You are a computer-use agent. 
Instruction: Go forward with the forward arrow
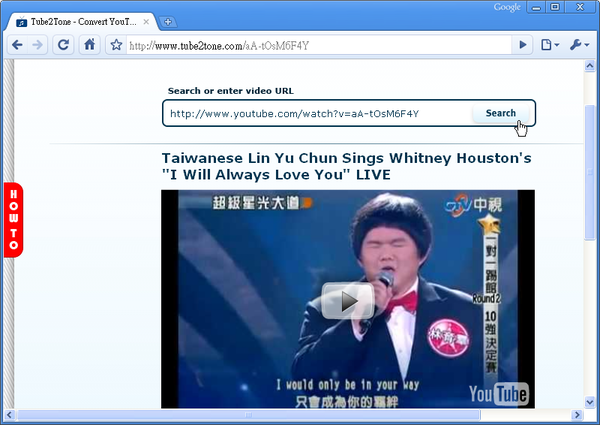(x=38, y=45)
